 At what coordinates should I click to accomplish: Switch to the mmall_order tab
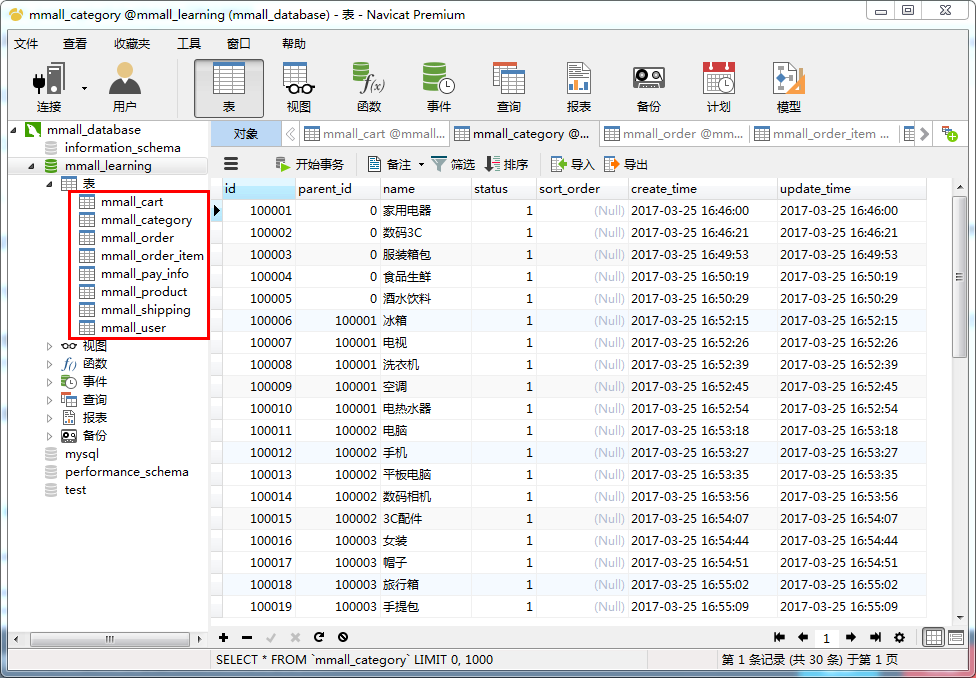point(675,133)
